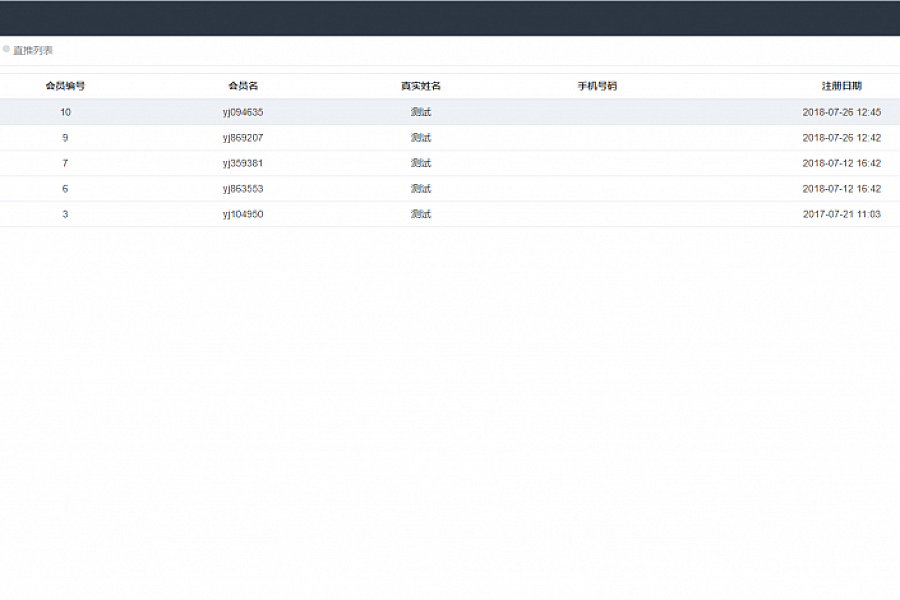
Task: Click the date 2018-07-26 12:45
Action: pyautogui.click(x=841, y=112)
